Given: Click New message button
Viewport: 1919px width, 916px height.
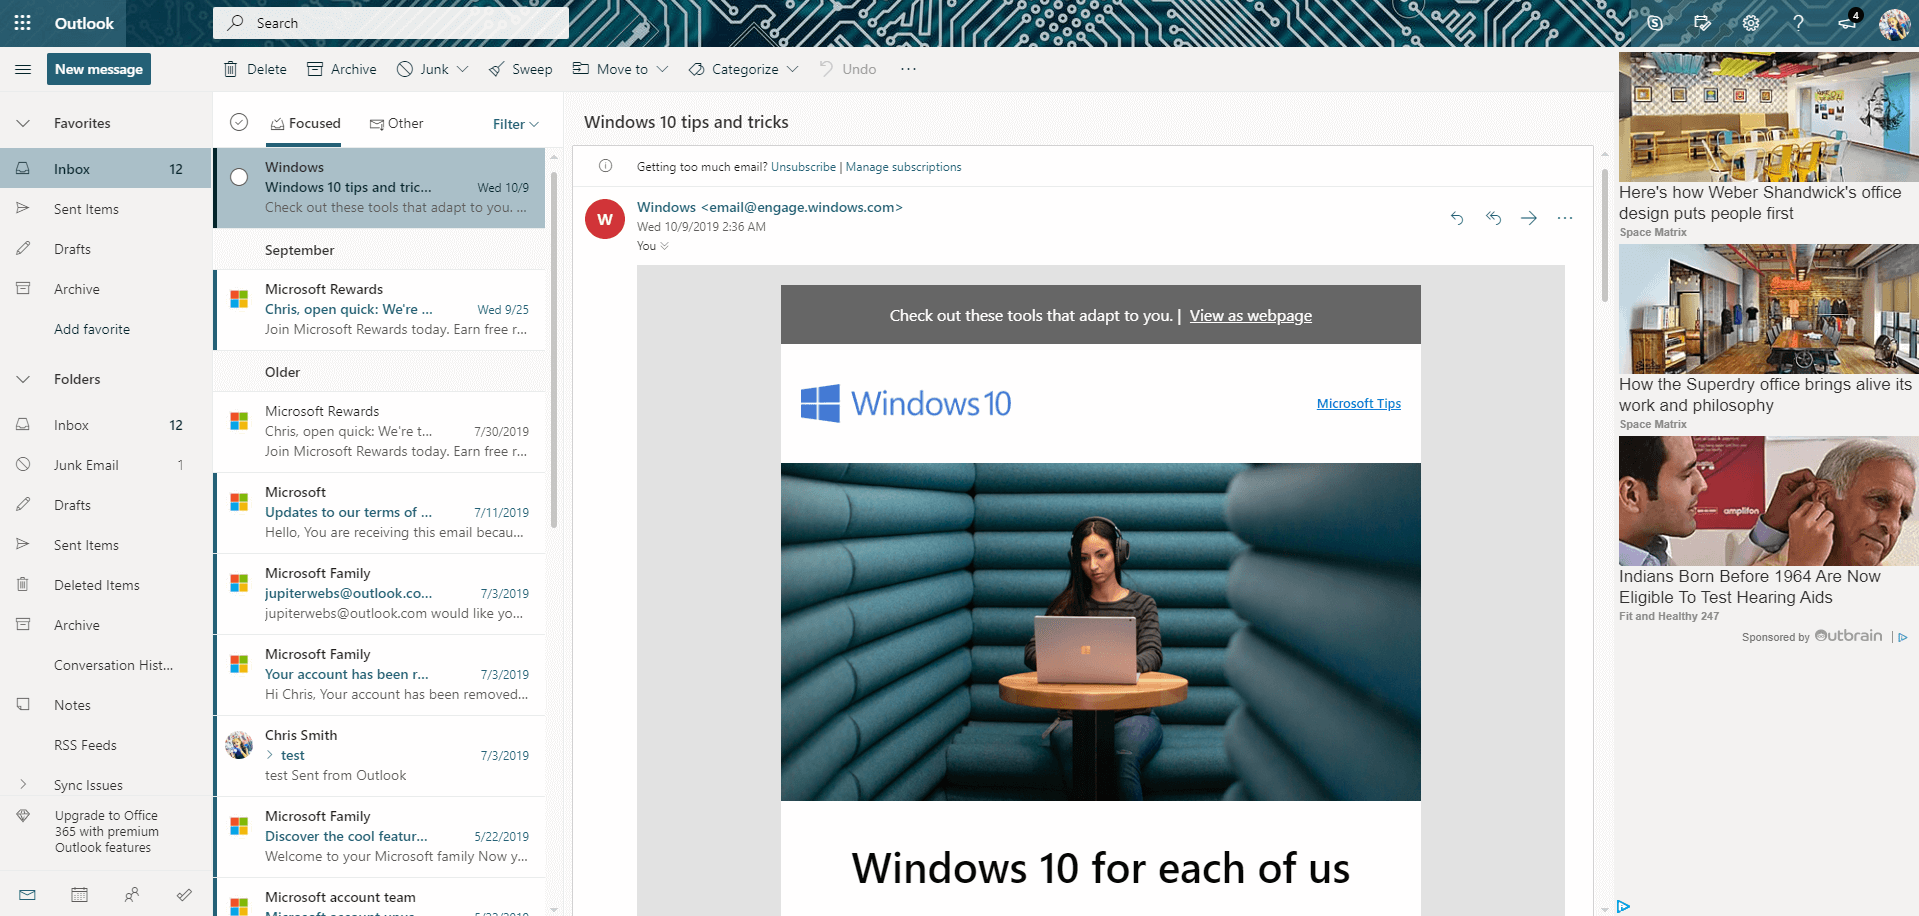Looking at the screenshot, I should [x=99, y=69].
